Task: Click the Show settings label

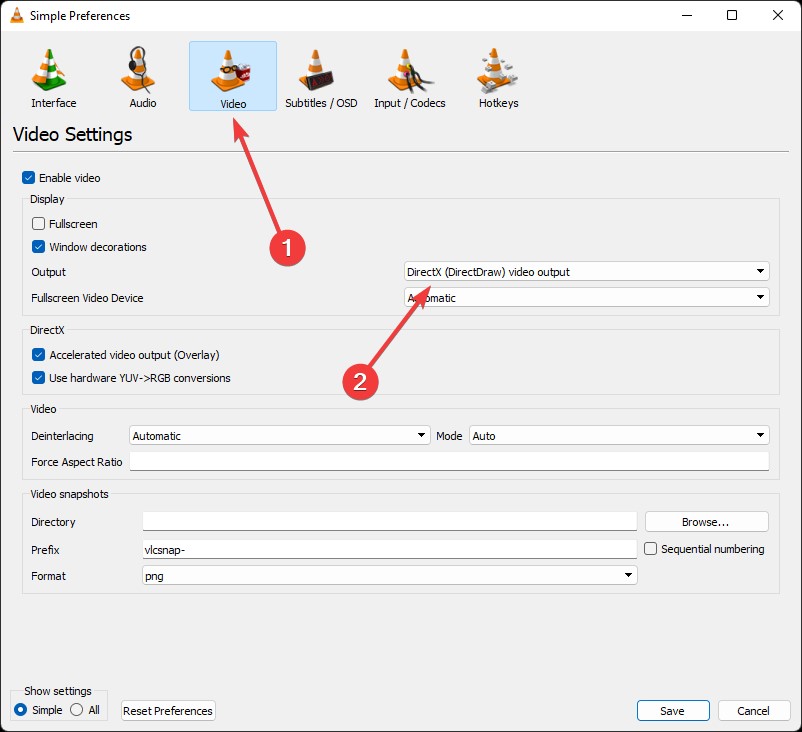Action: (58, 691)
